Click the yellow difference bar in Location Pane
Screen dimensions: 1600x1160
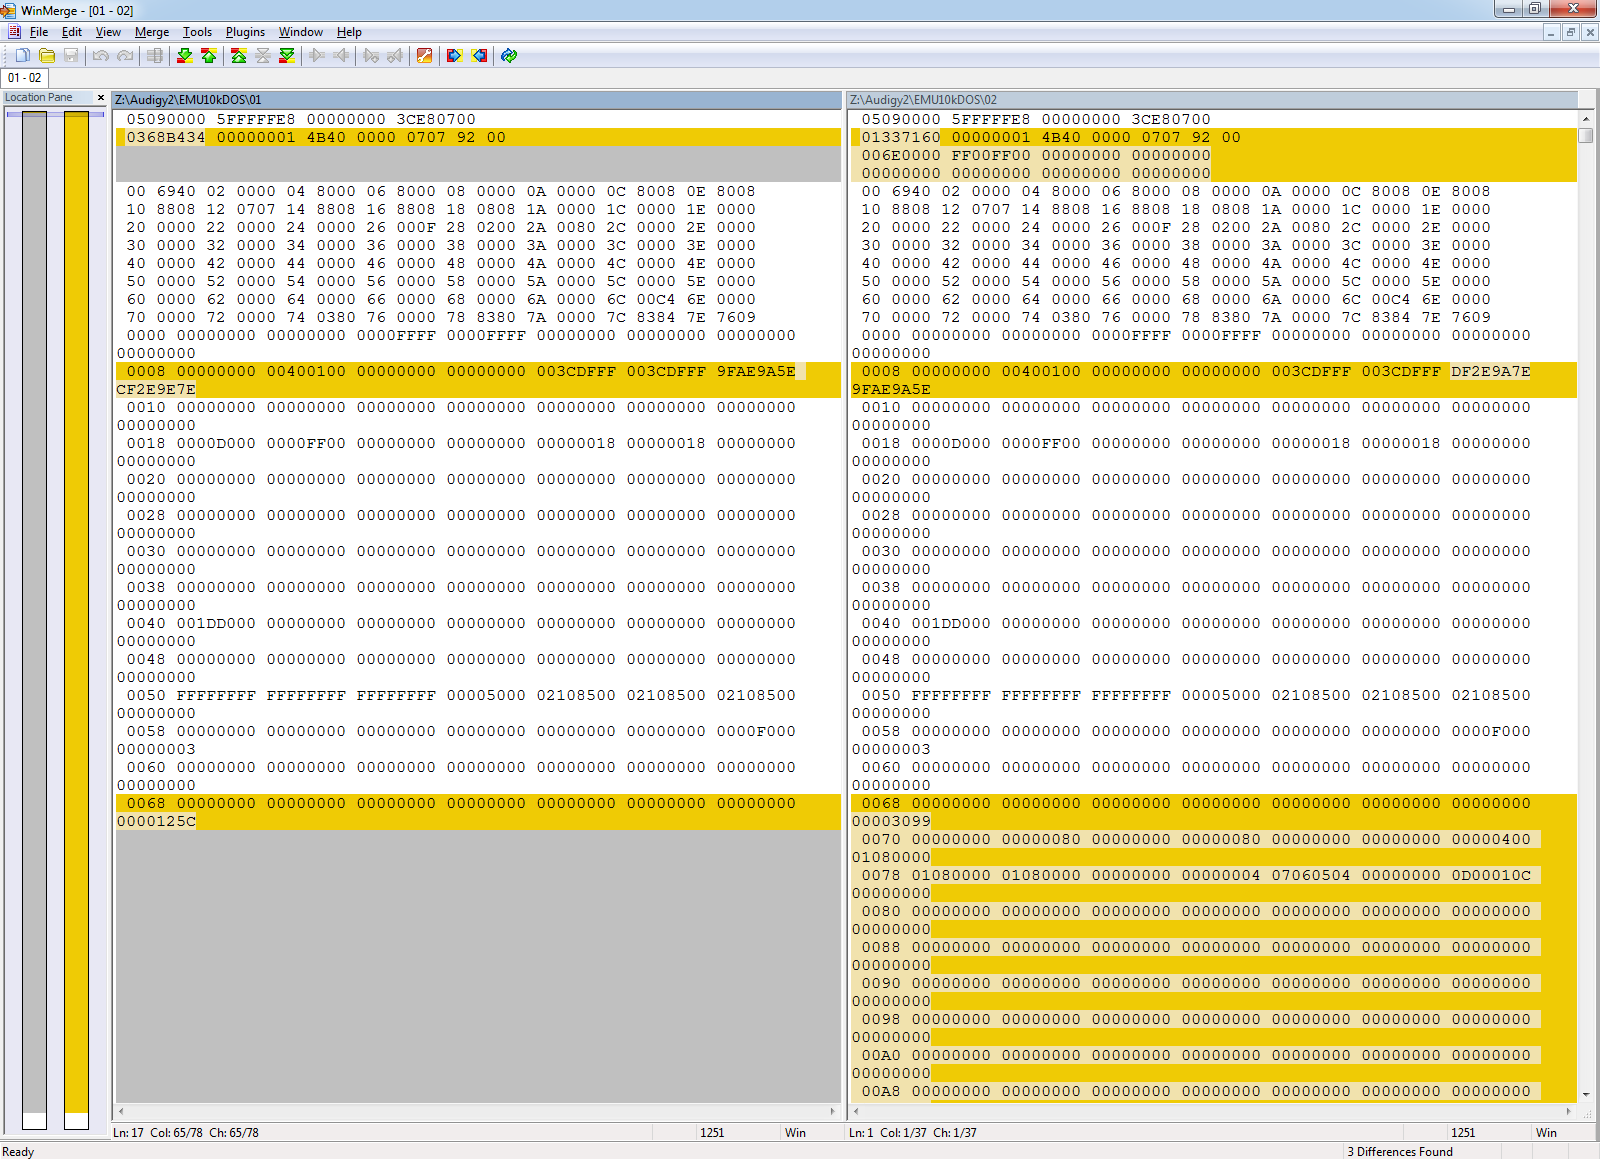coord(76,600)
